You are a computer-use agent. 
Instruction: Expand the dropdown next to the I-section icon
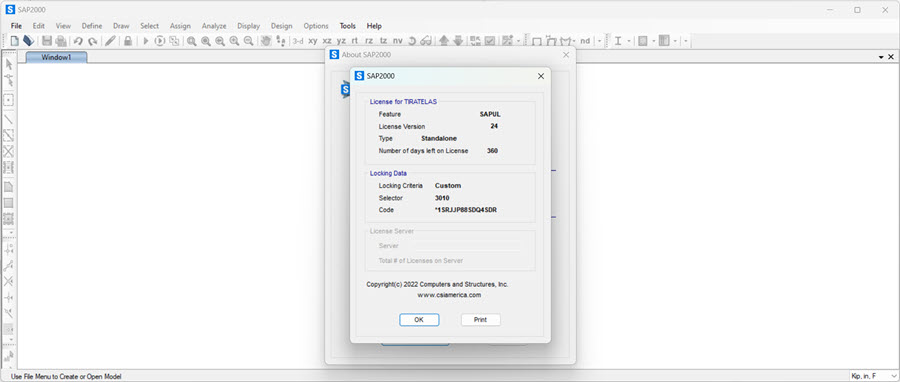click(629, 41)
